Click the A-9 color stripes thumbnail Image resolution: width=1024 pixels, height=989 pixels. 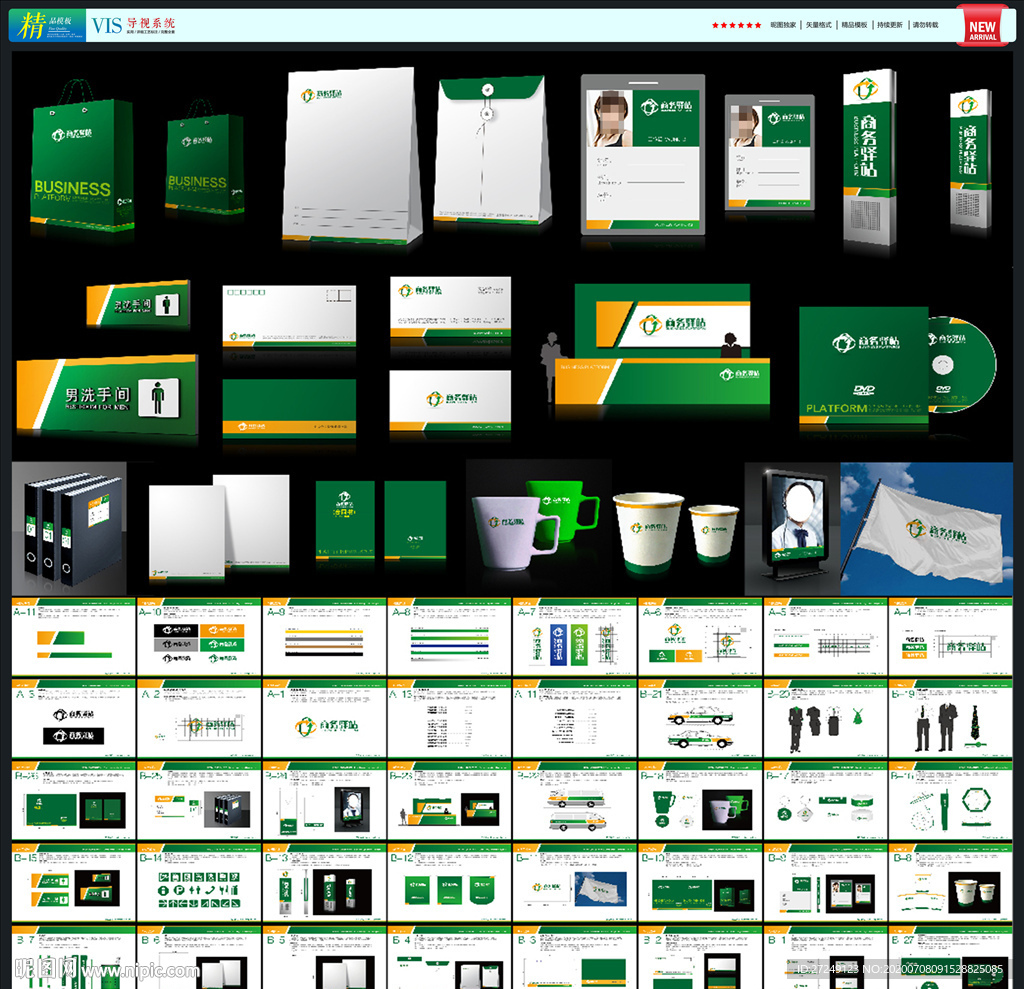(323, 638)
